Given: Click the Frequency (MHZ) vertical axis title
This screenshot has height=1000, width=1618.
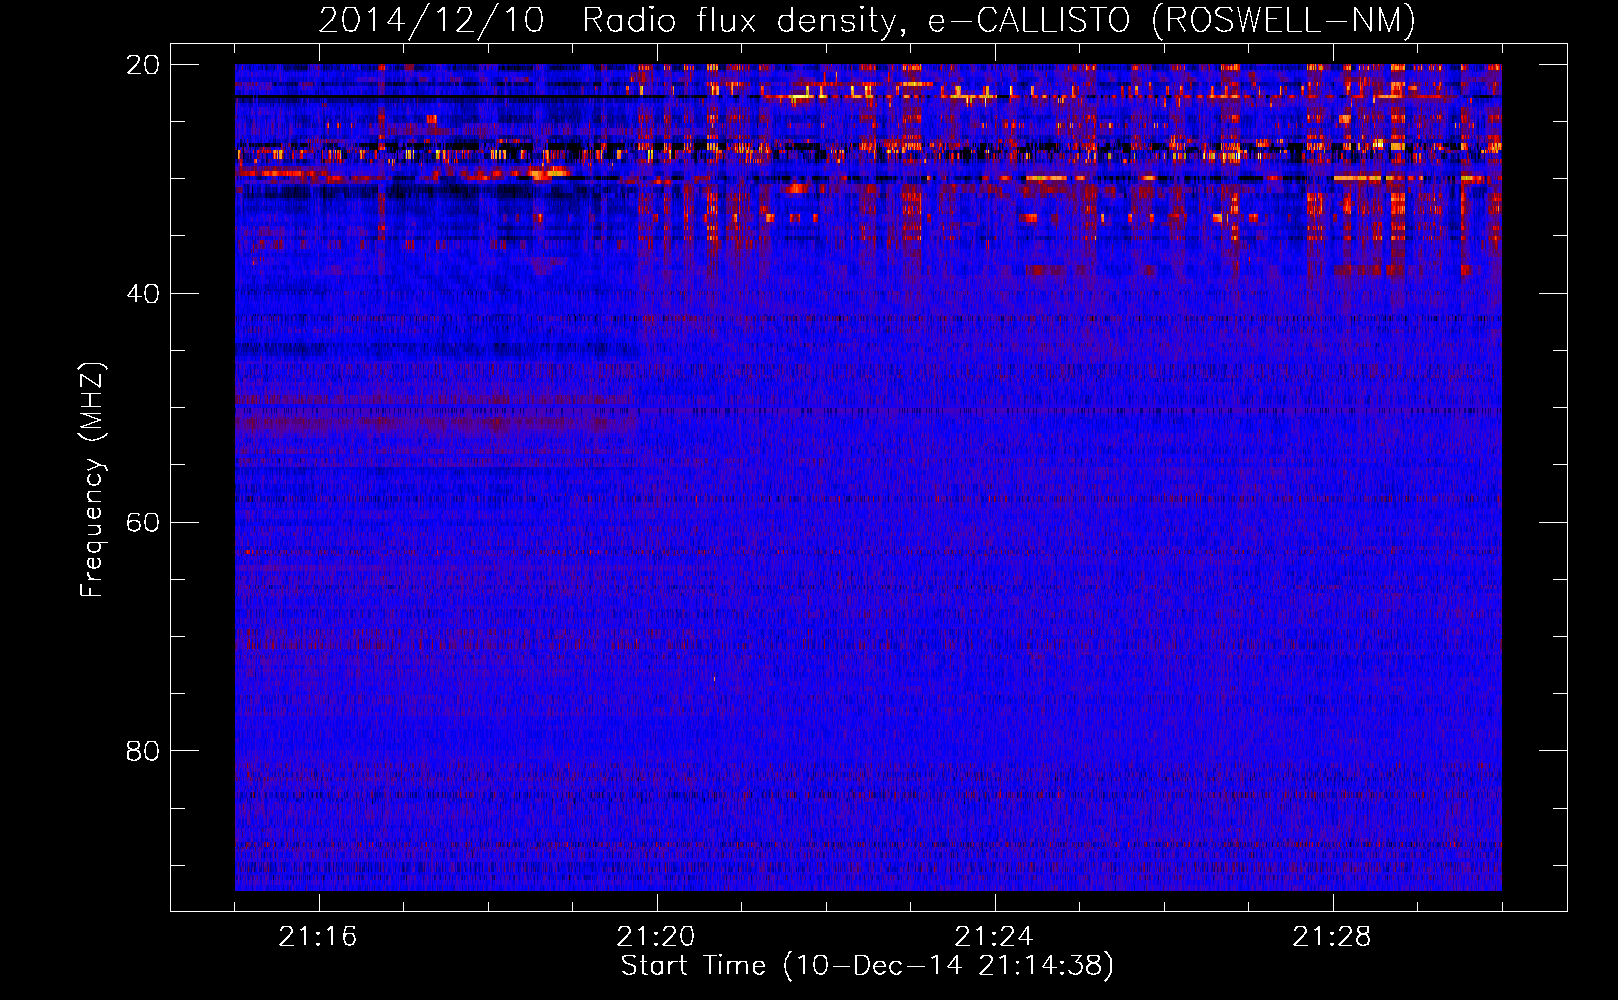Looking at the screenshot, I should pyautogui.click(x=92, y=480).
